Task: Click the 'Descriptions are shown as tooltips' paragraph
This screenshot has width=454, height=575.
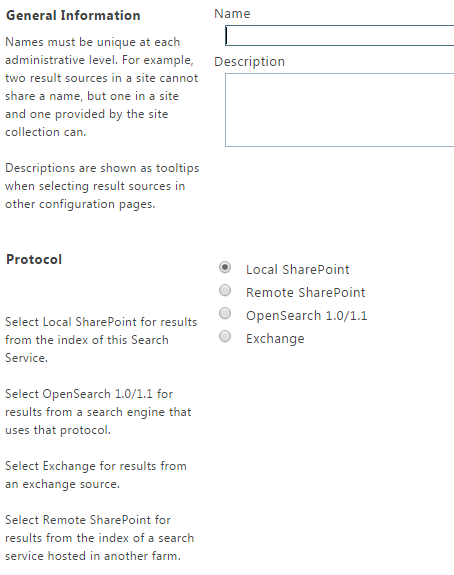Action: coord(102,186)
